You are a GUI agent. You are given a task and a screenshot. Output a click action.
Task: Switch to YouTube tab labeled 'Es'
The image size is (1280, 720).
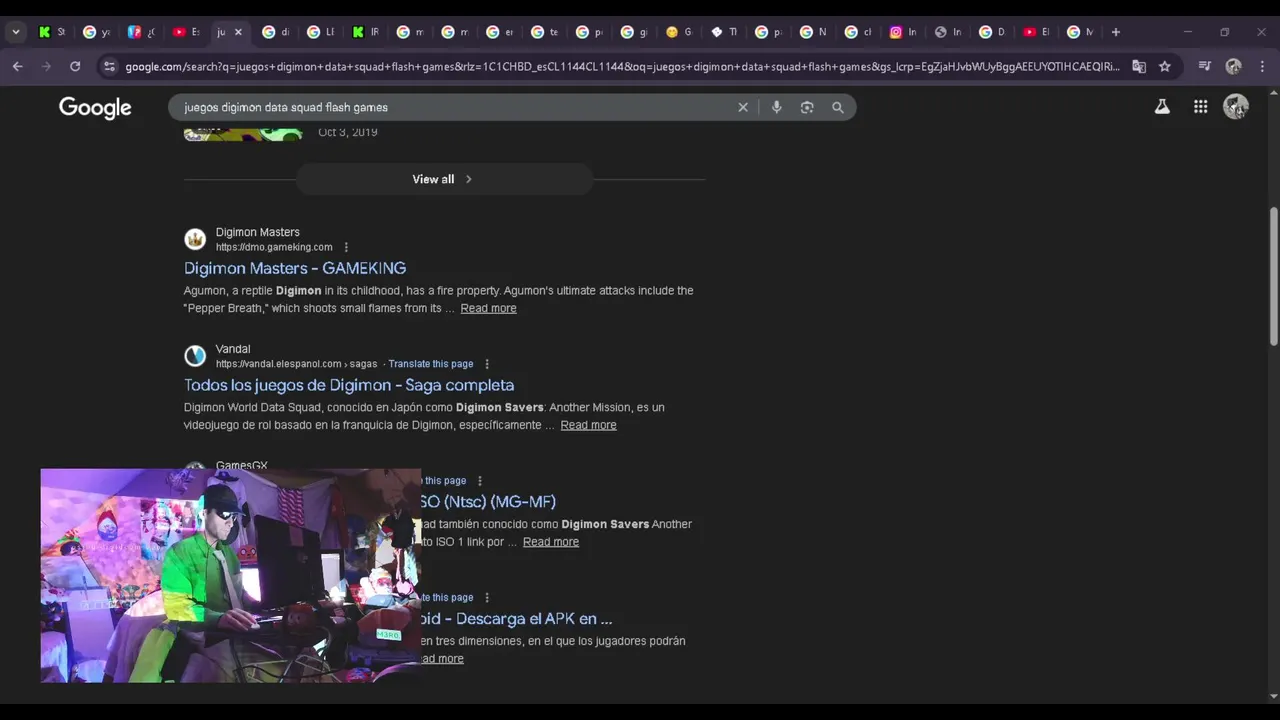[x=186, y=32]
